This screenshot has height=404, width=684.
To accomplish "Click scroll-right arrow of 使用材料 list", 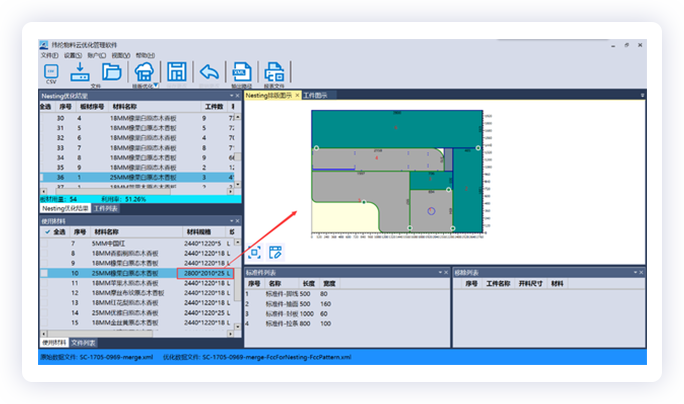I will [x=230, y=334].
